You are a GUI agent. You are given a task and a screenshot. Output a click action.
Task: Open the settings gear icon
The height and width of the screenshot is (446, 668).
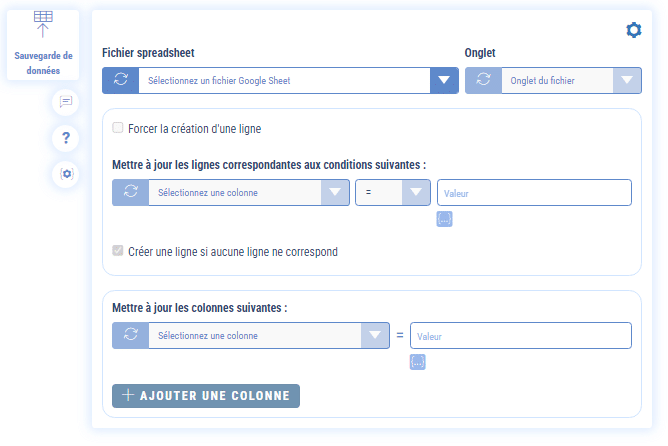(633, 31)
